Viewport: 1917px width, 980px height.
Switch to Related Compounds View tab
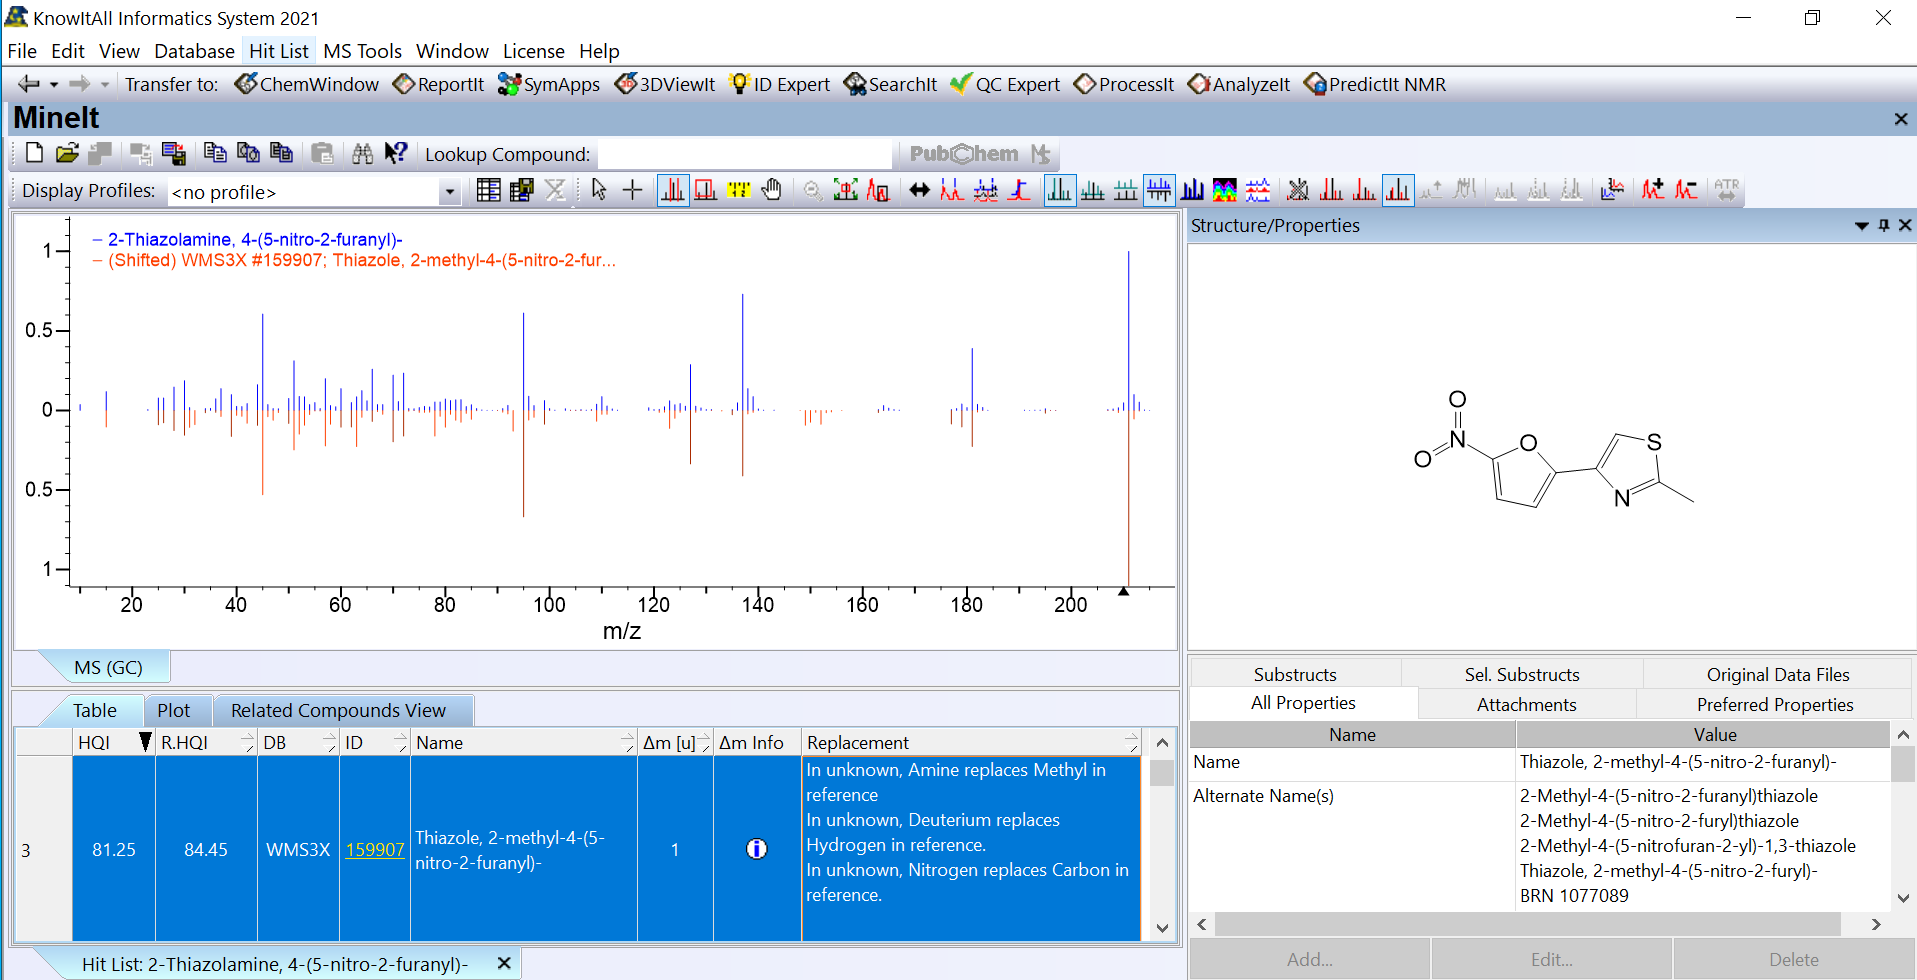coord(338,710)
